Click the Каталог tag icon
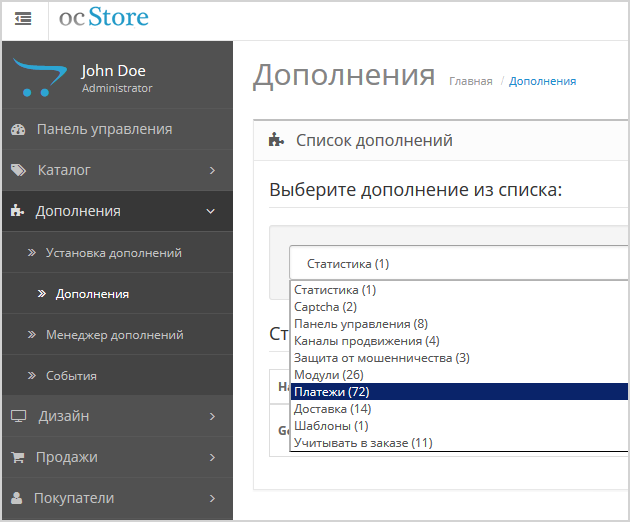This screenshot has height=522, width=630. tap(18, 170)
